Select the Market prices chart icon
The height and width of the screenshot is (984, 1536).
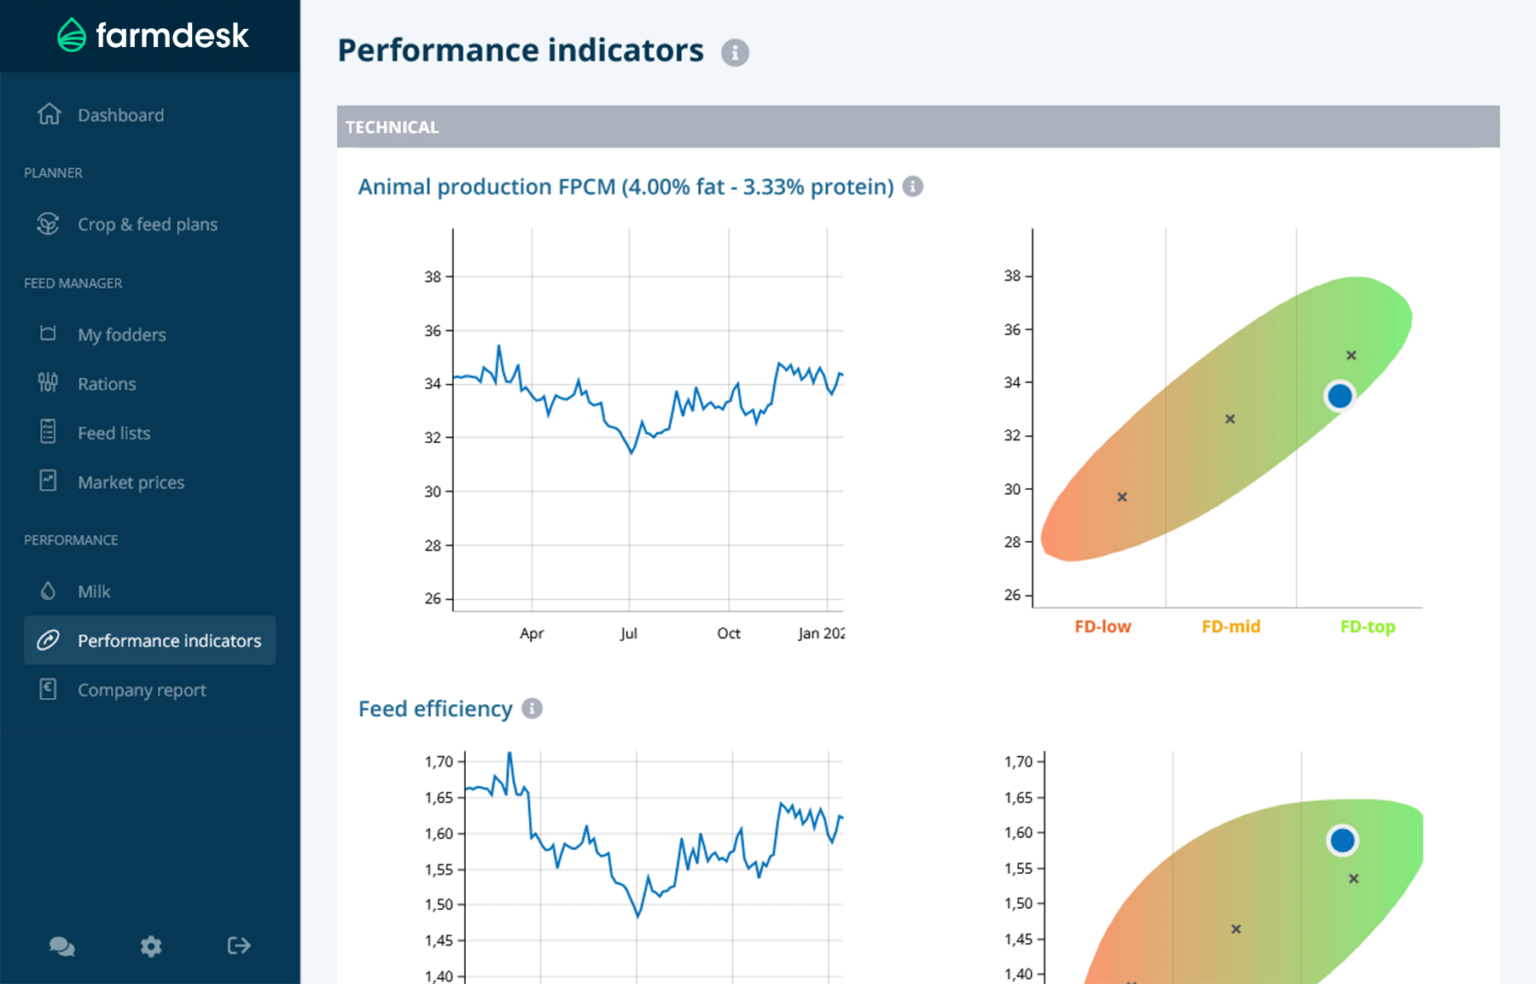point(48,481)
